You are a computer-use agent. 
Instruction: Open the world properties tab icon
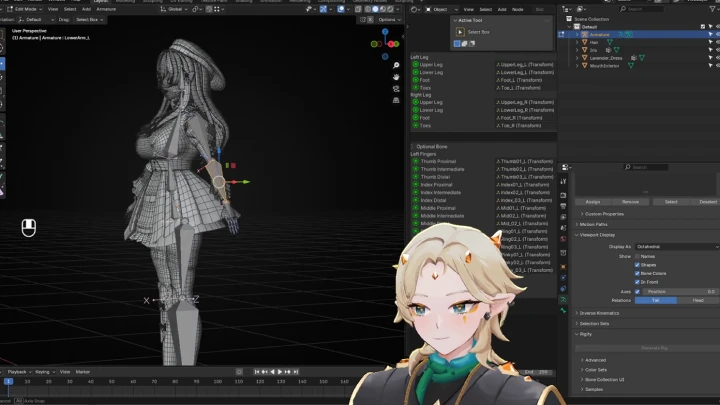tap(563, 239)
